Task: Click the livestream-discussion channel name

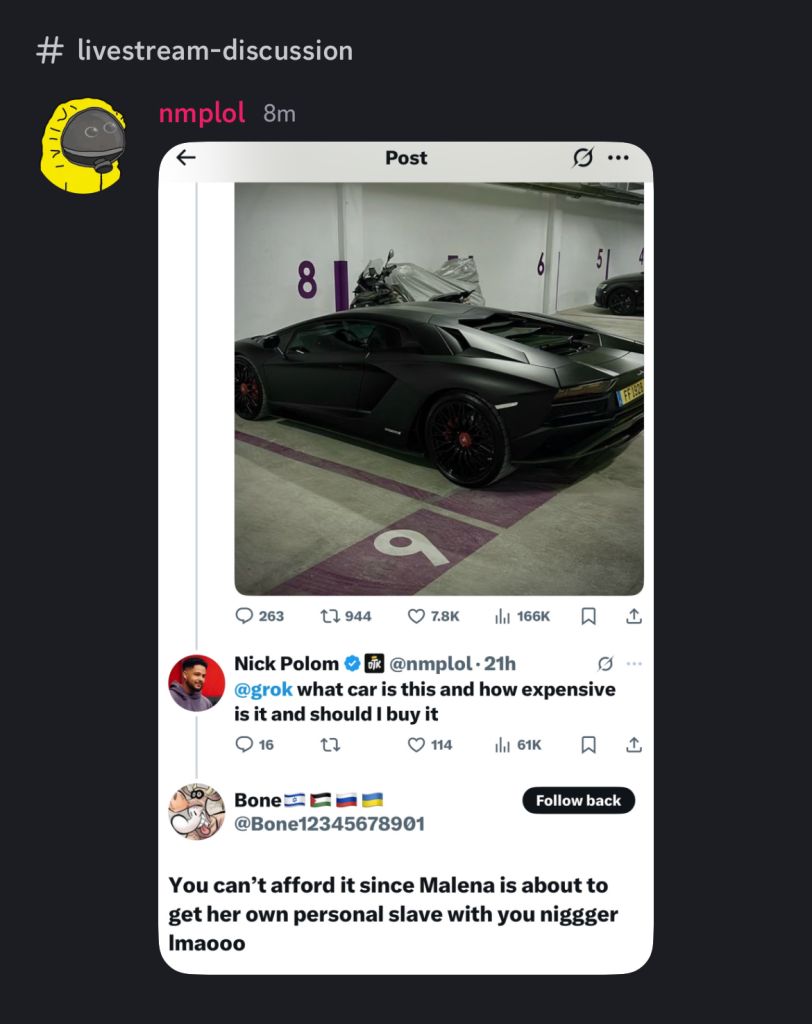Action: point(214,50)
